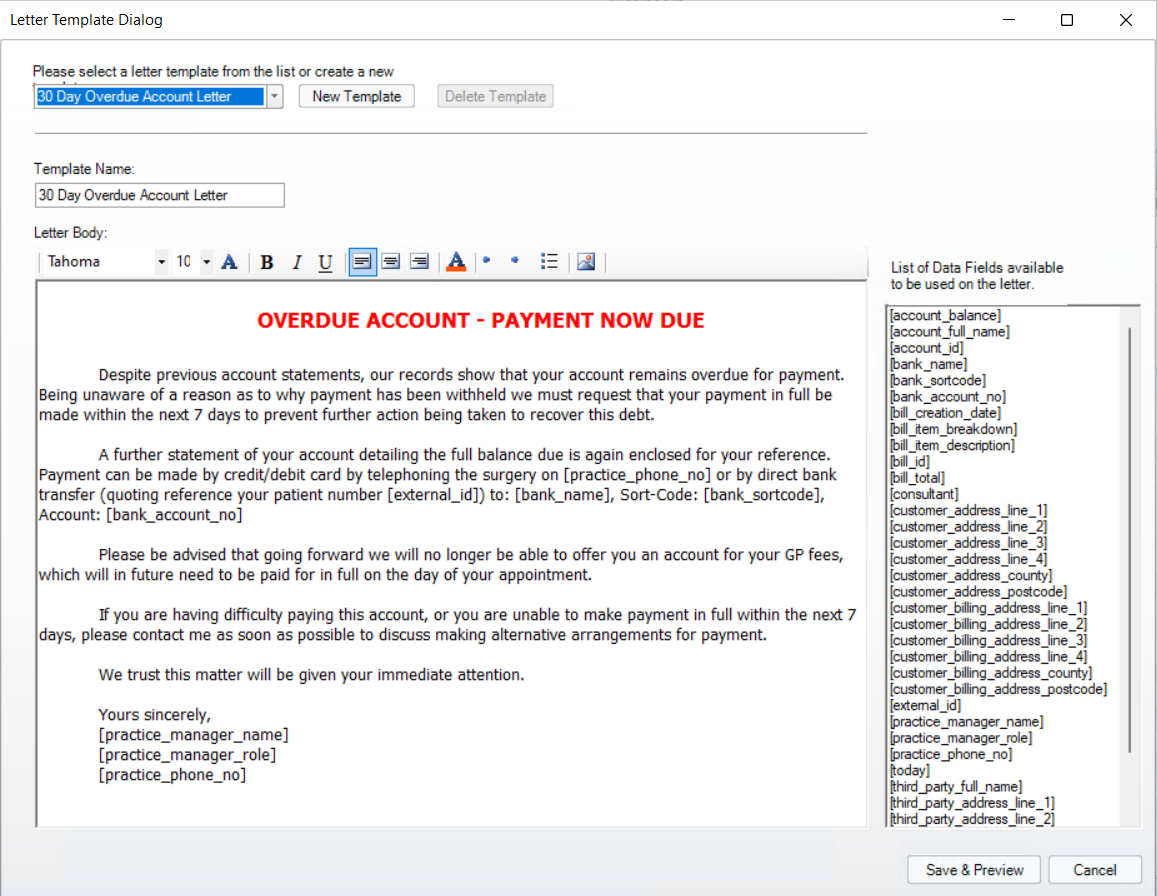
Task: Open the font size dropdown
Action: (x=206, y=262)
